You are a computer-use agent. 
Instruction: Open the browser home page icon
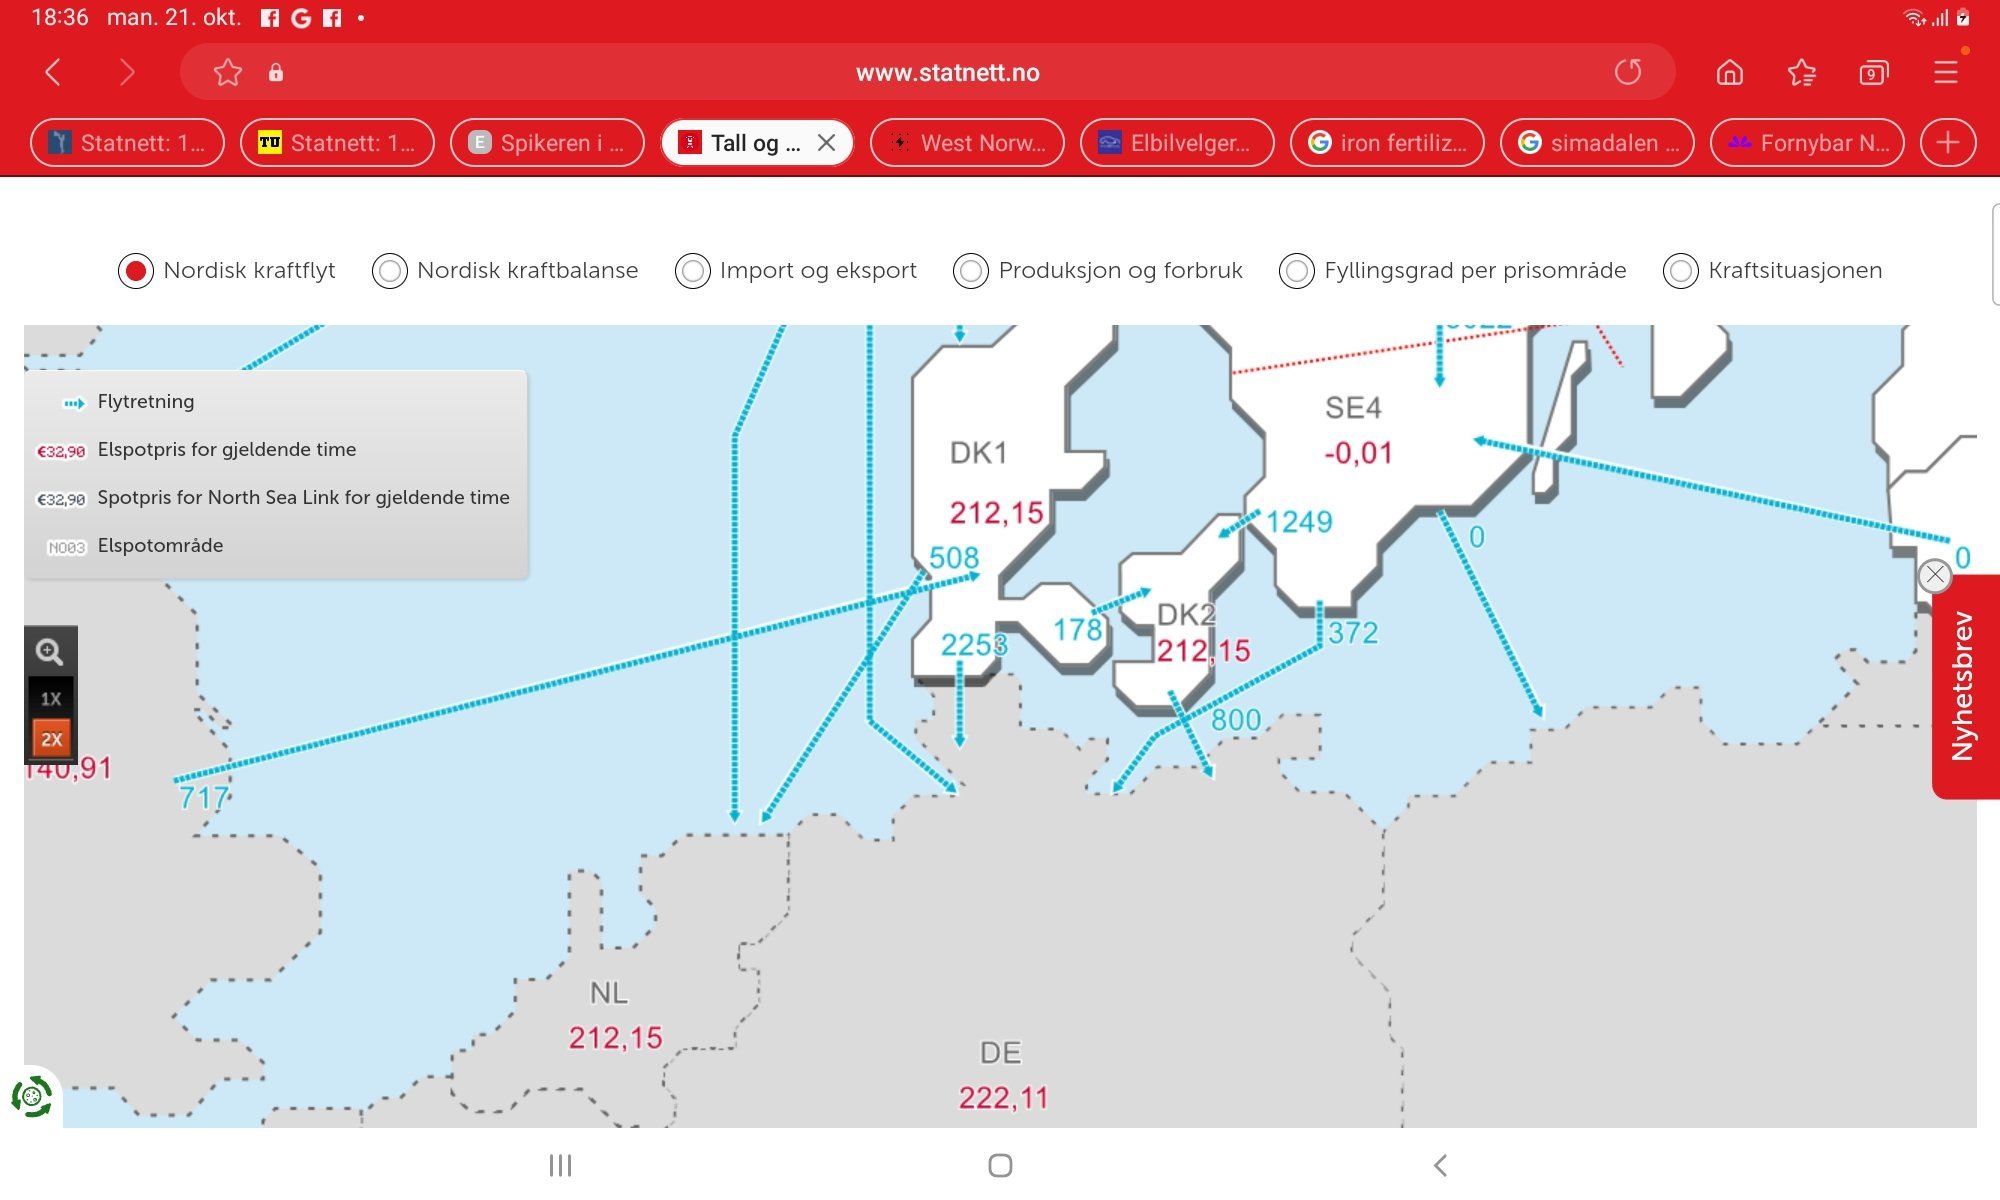[1730, 72]
